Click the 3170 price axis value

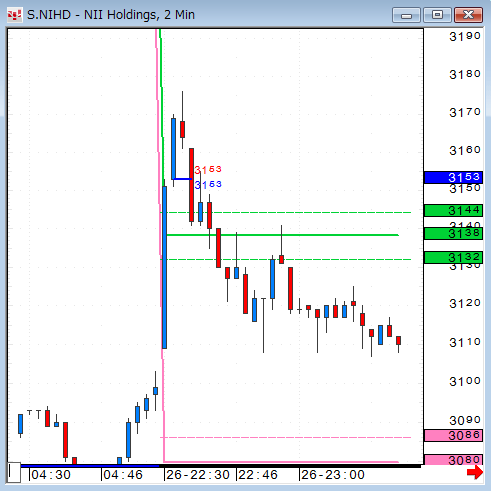coord(465,112)
